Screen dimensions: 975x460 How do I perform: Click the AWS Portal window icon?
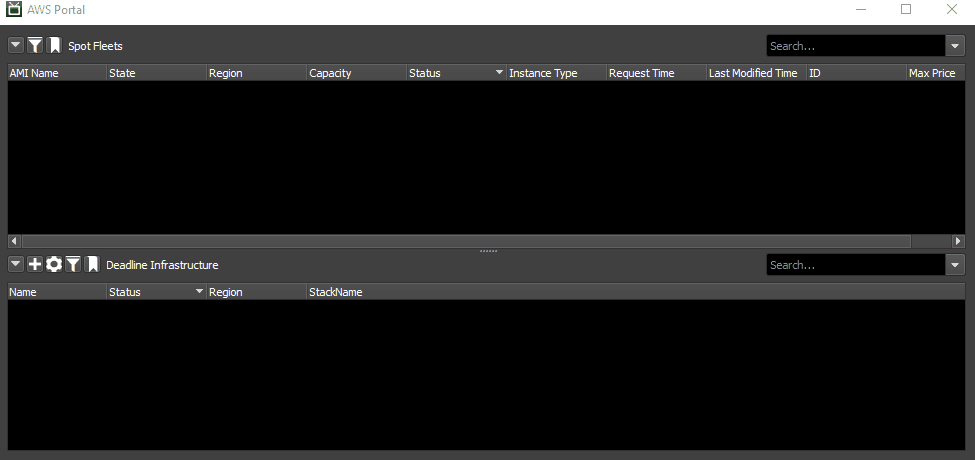coord(14,9)
